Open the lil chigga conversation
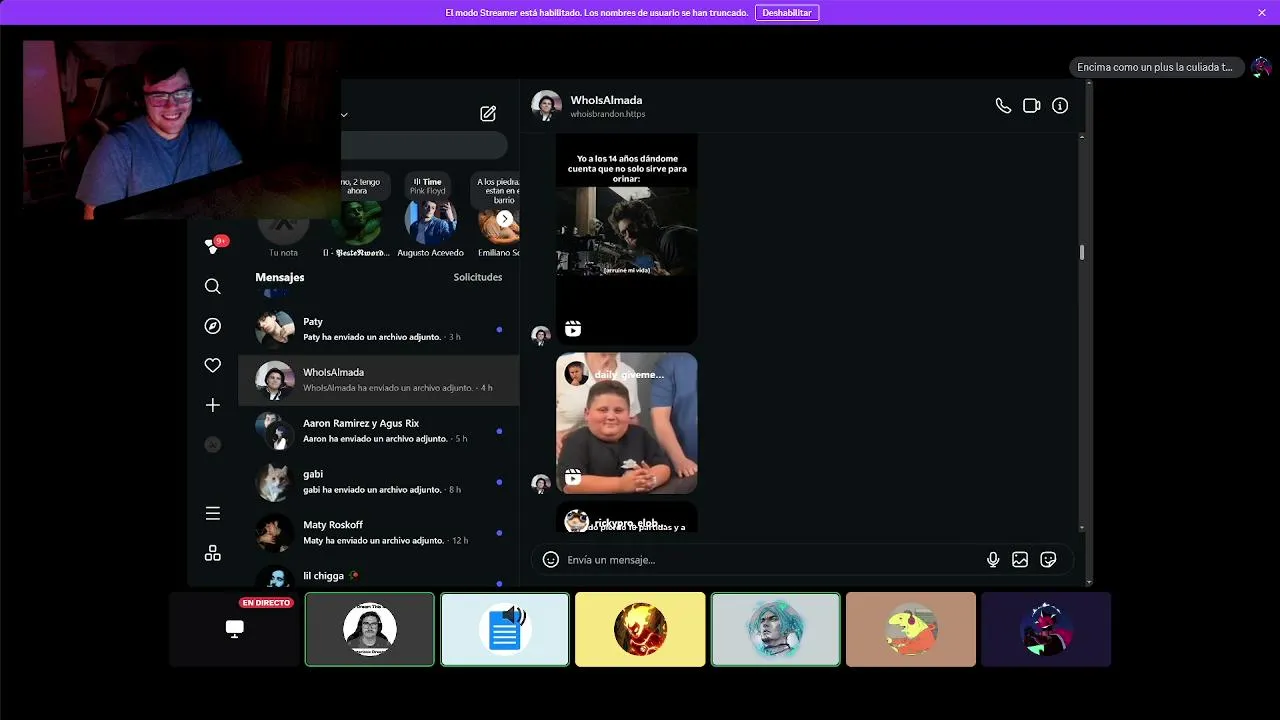Viewport: 1280px width, 720px height. coord(379,575)
